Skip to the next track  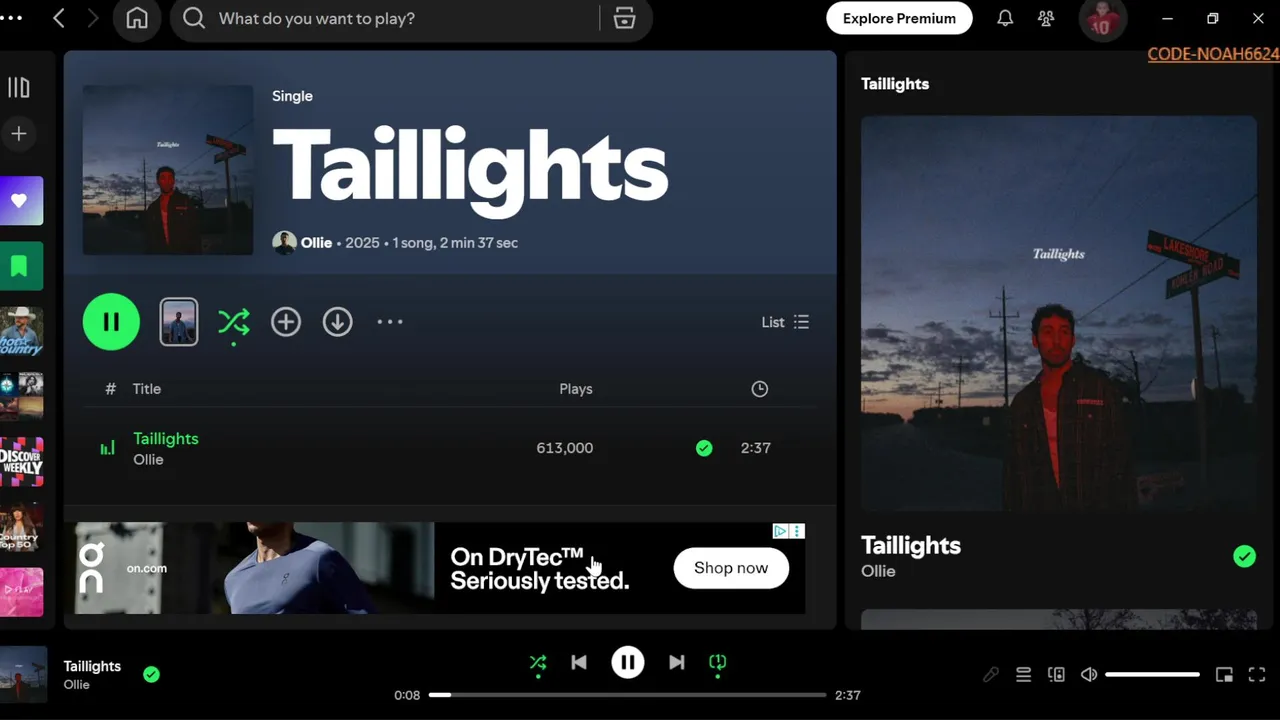(x=677, y=662)
